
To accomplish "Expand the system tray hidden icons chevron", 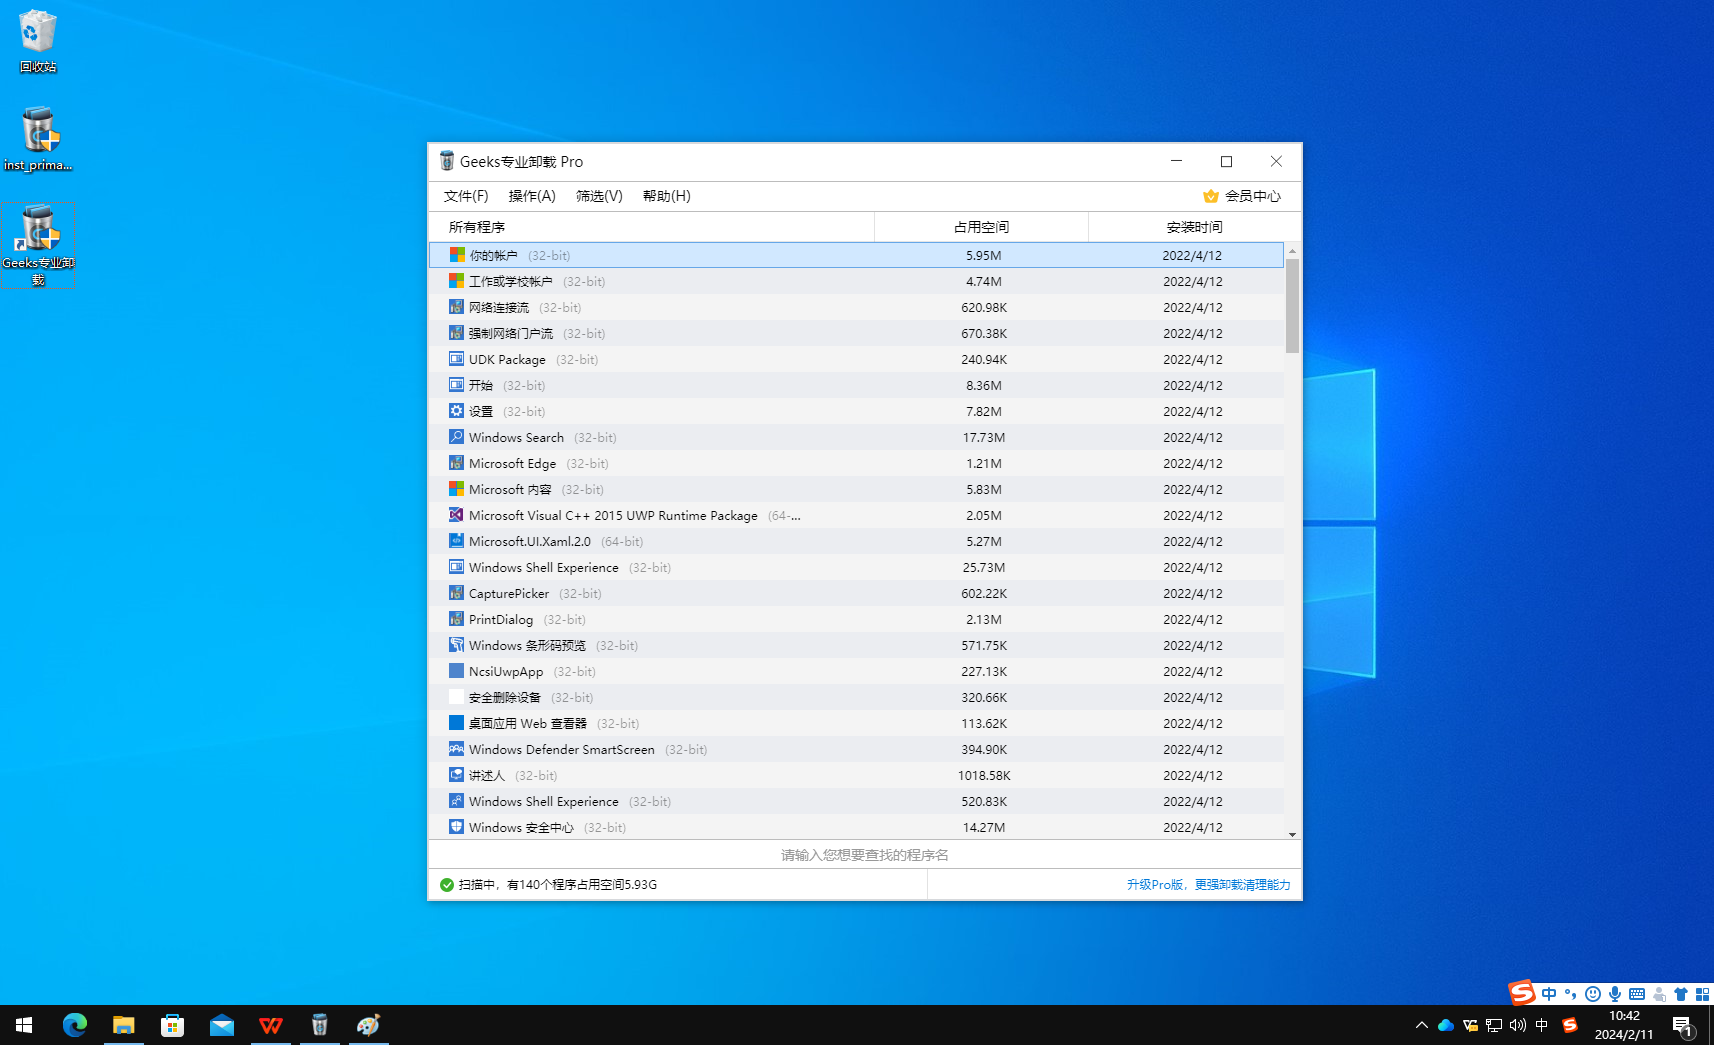I will click(x=1422, y=1025).
